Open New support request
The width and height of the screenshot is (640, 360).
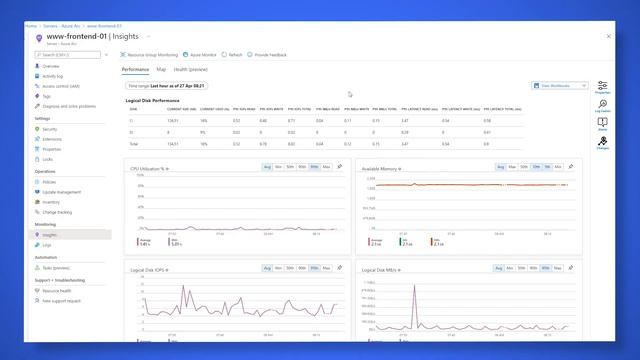coord(62,301)
